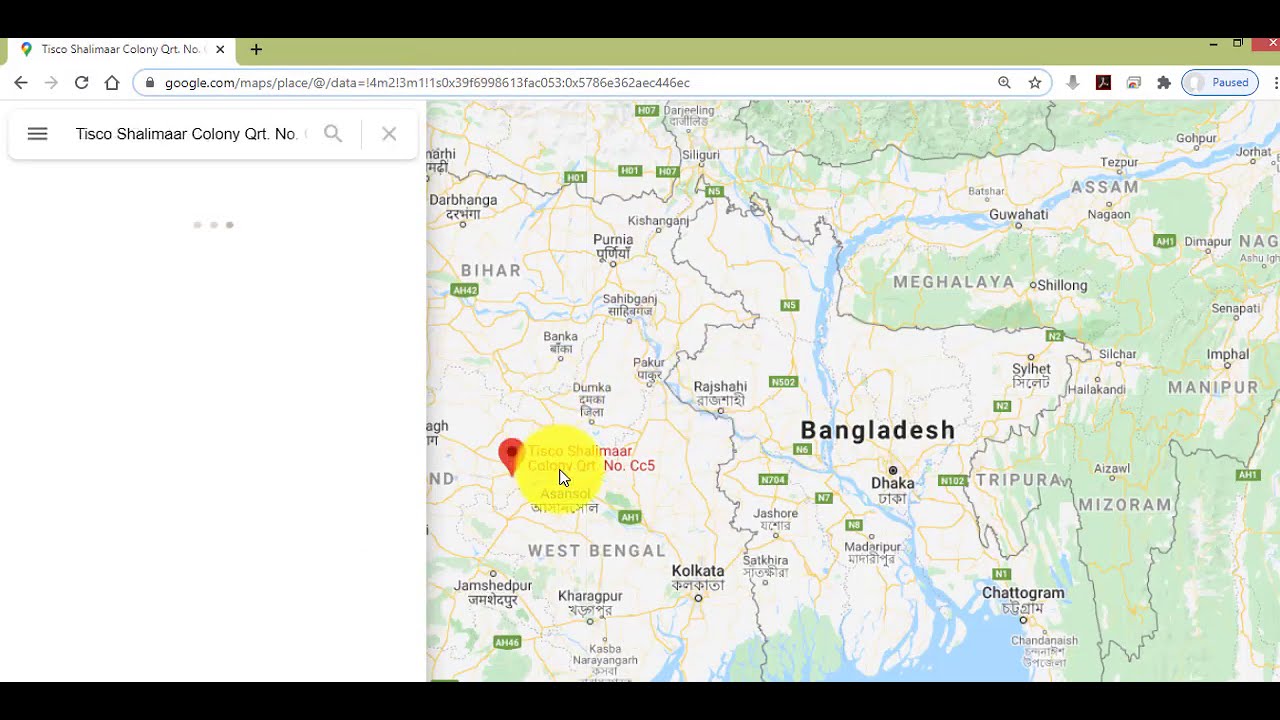
Task: Open the Google Maps hamburger menu
Action: [x=37, y=134]
